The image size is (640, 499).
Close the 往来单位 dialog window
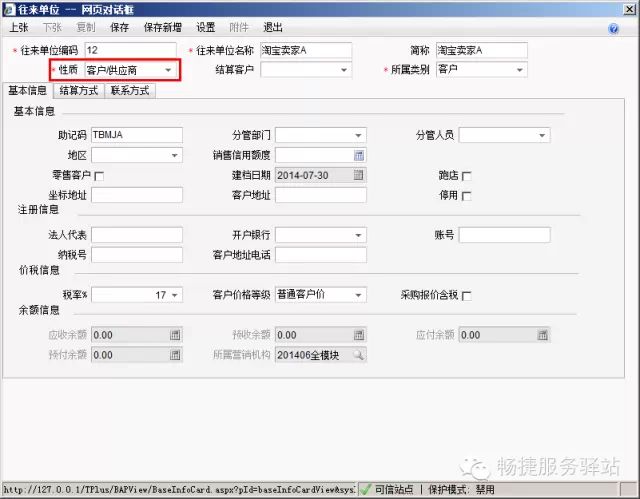[630, 9]
